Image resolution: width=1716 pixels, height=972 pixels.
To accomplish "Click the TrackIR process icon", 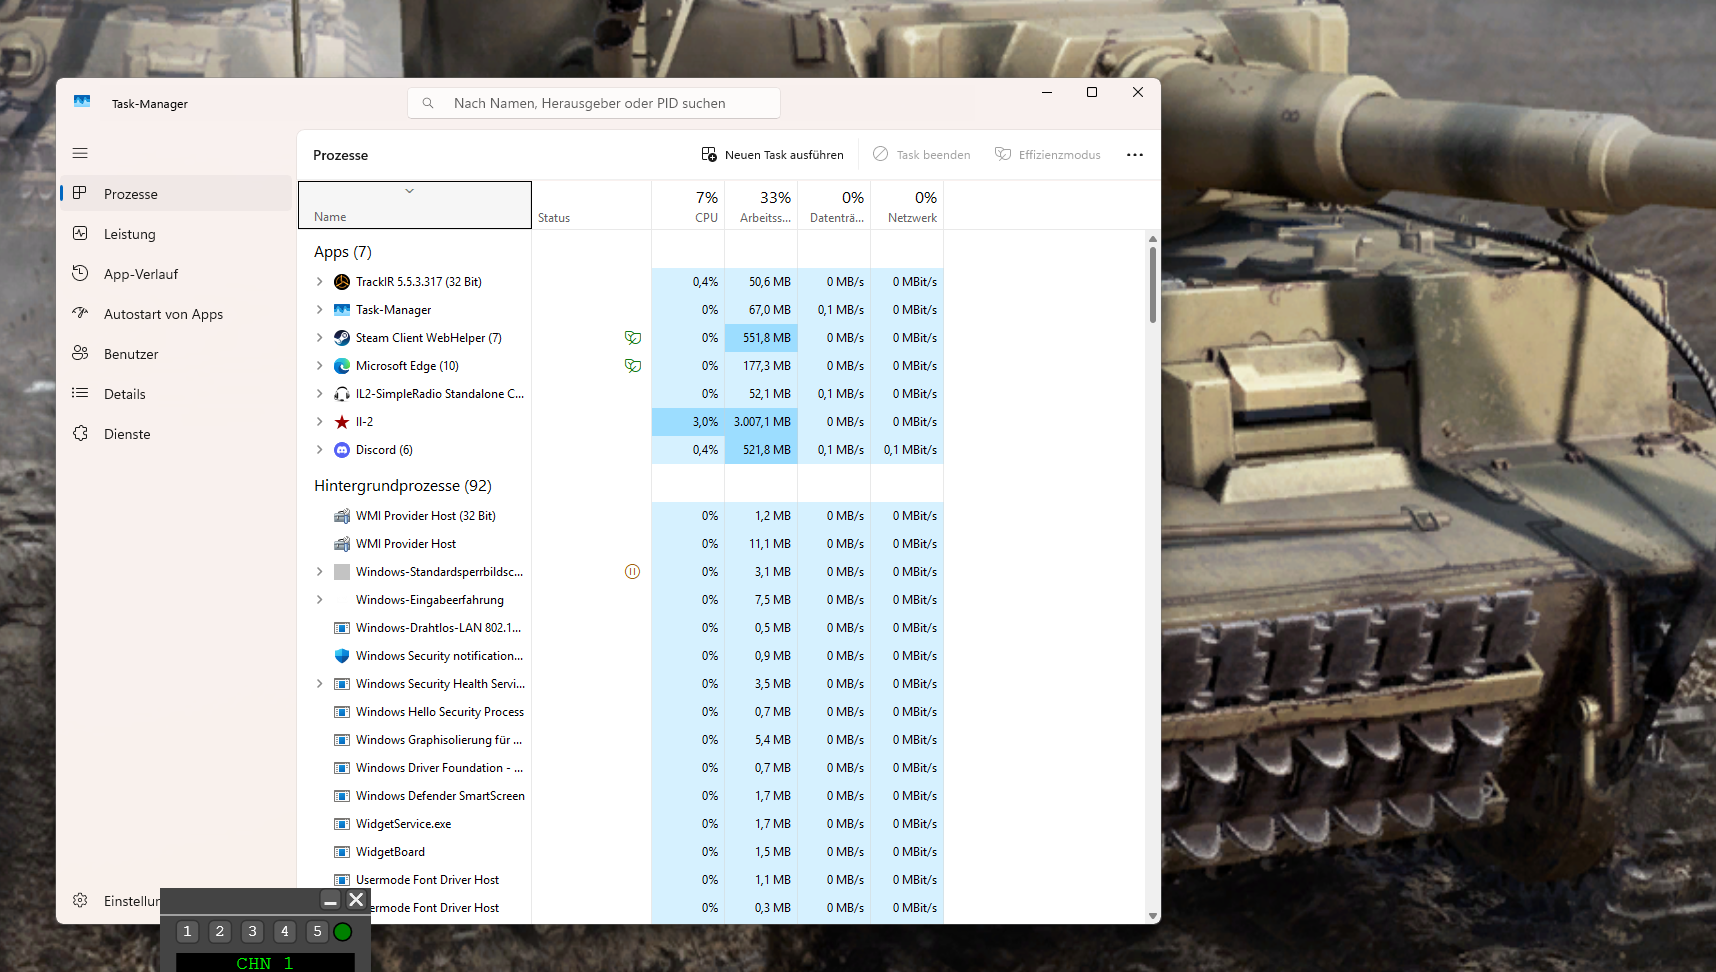I will [342, 282].
